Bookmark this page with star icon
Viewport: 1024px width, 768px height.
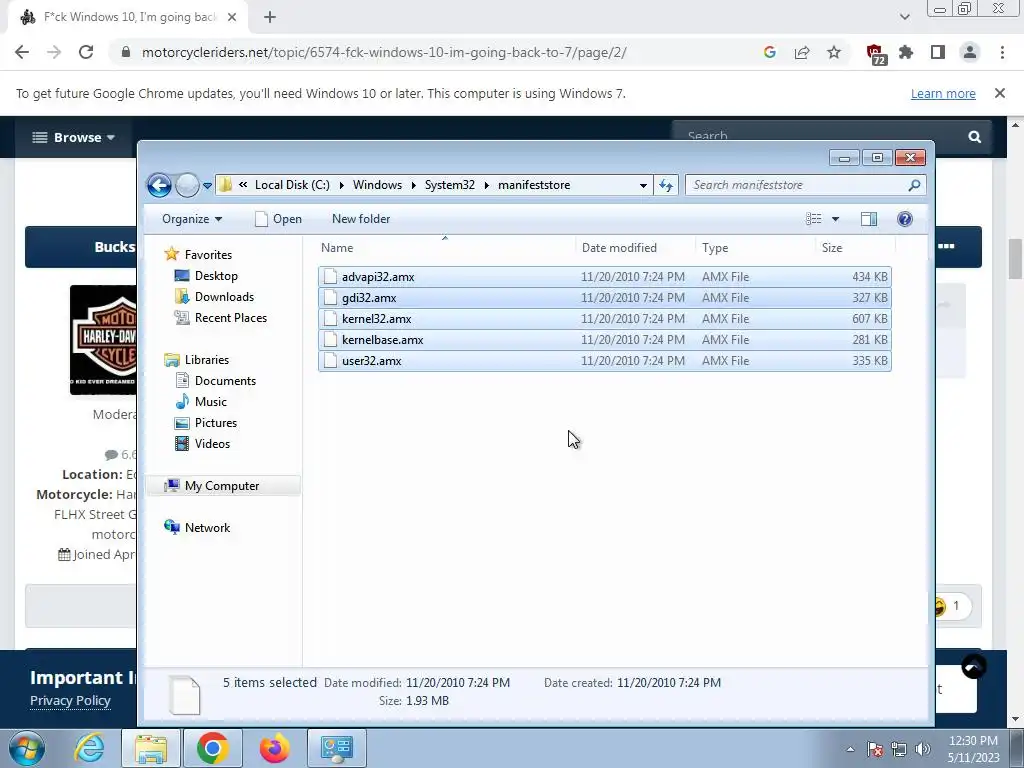(x=834, y=52)
